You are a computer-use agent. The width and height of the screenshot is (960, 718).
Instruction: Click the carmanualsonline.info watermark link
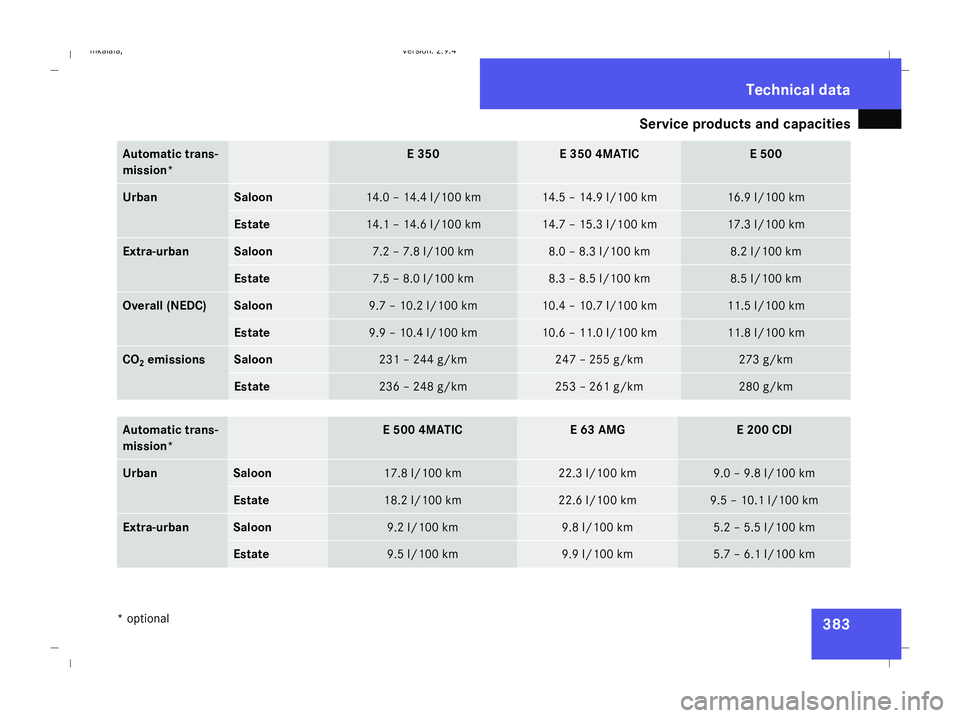(x=812, y=701)
